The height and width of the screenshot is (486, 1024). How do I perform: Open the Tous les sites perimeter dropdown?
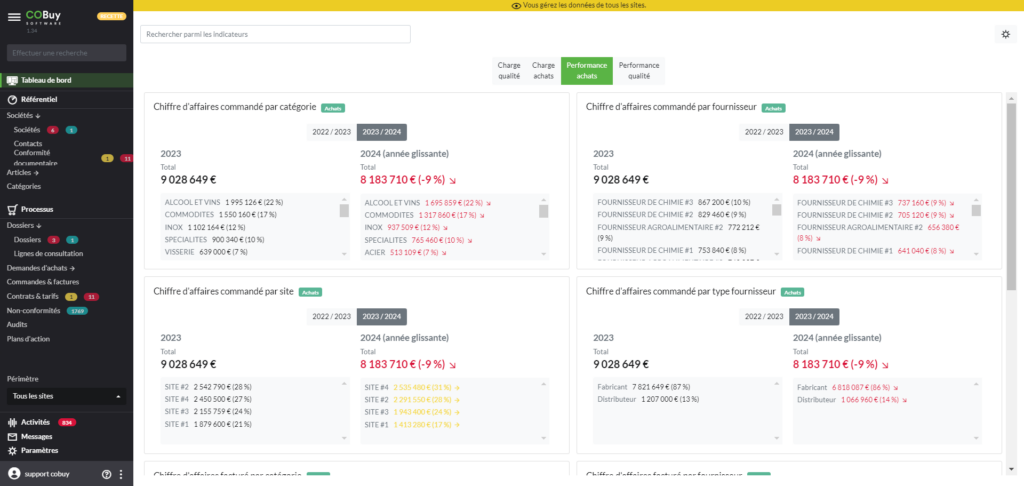click(66, 396)
